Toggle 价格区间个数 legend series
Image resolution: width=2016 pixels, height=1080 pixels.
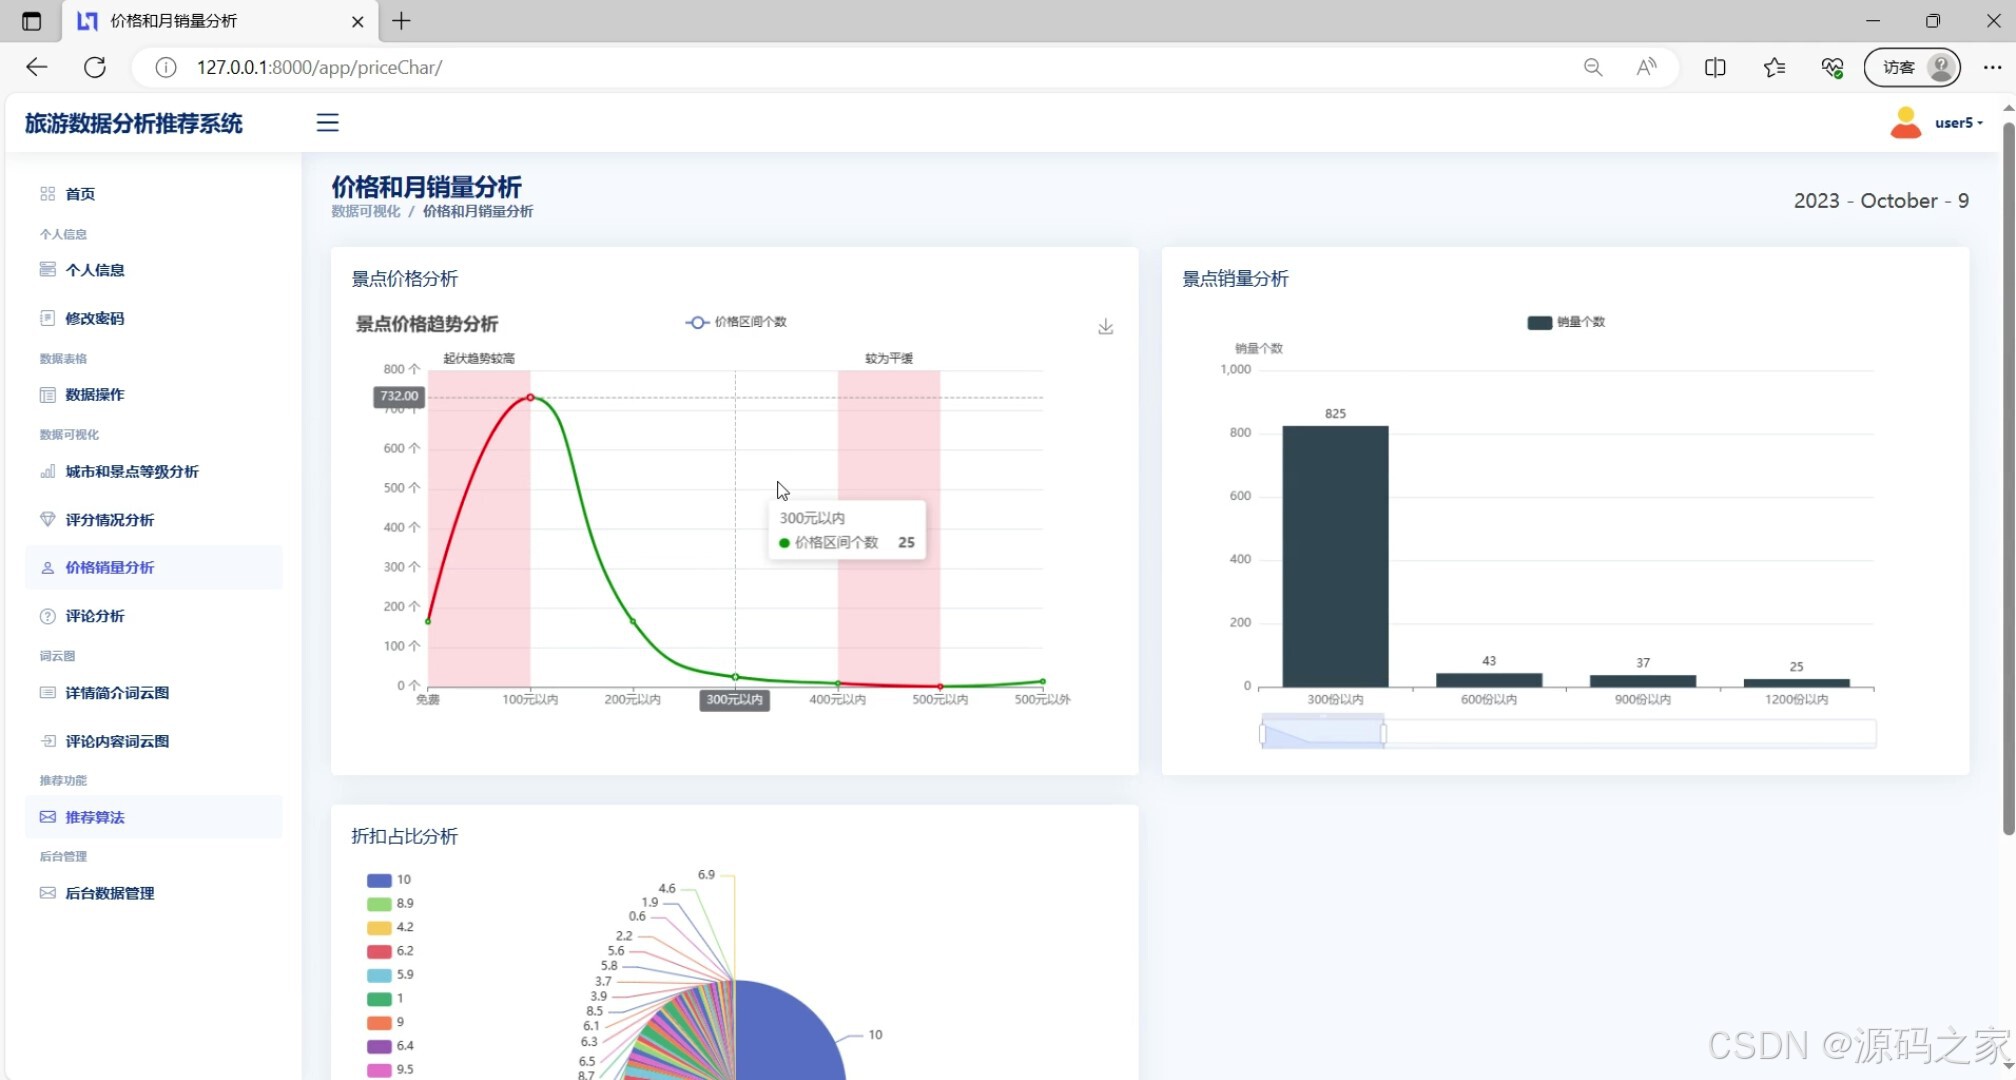(x=736, y=322)
